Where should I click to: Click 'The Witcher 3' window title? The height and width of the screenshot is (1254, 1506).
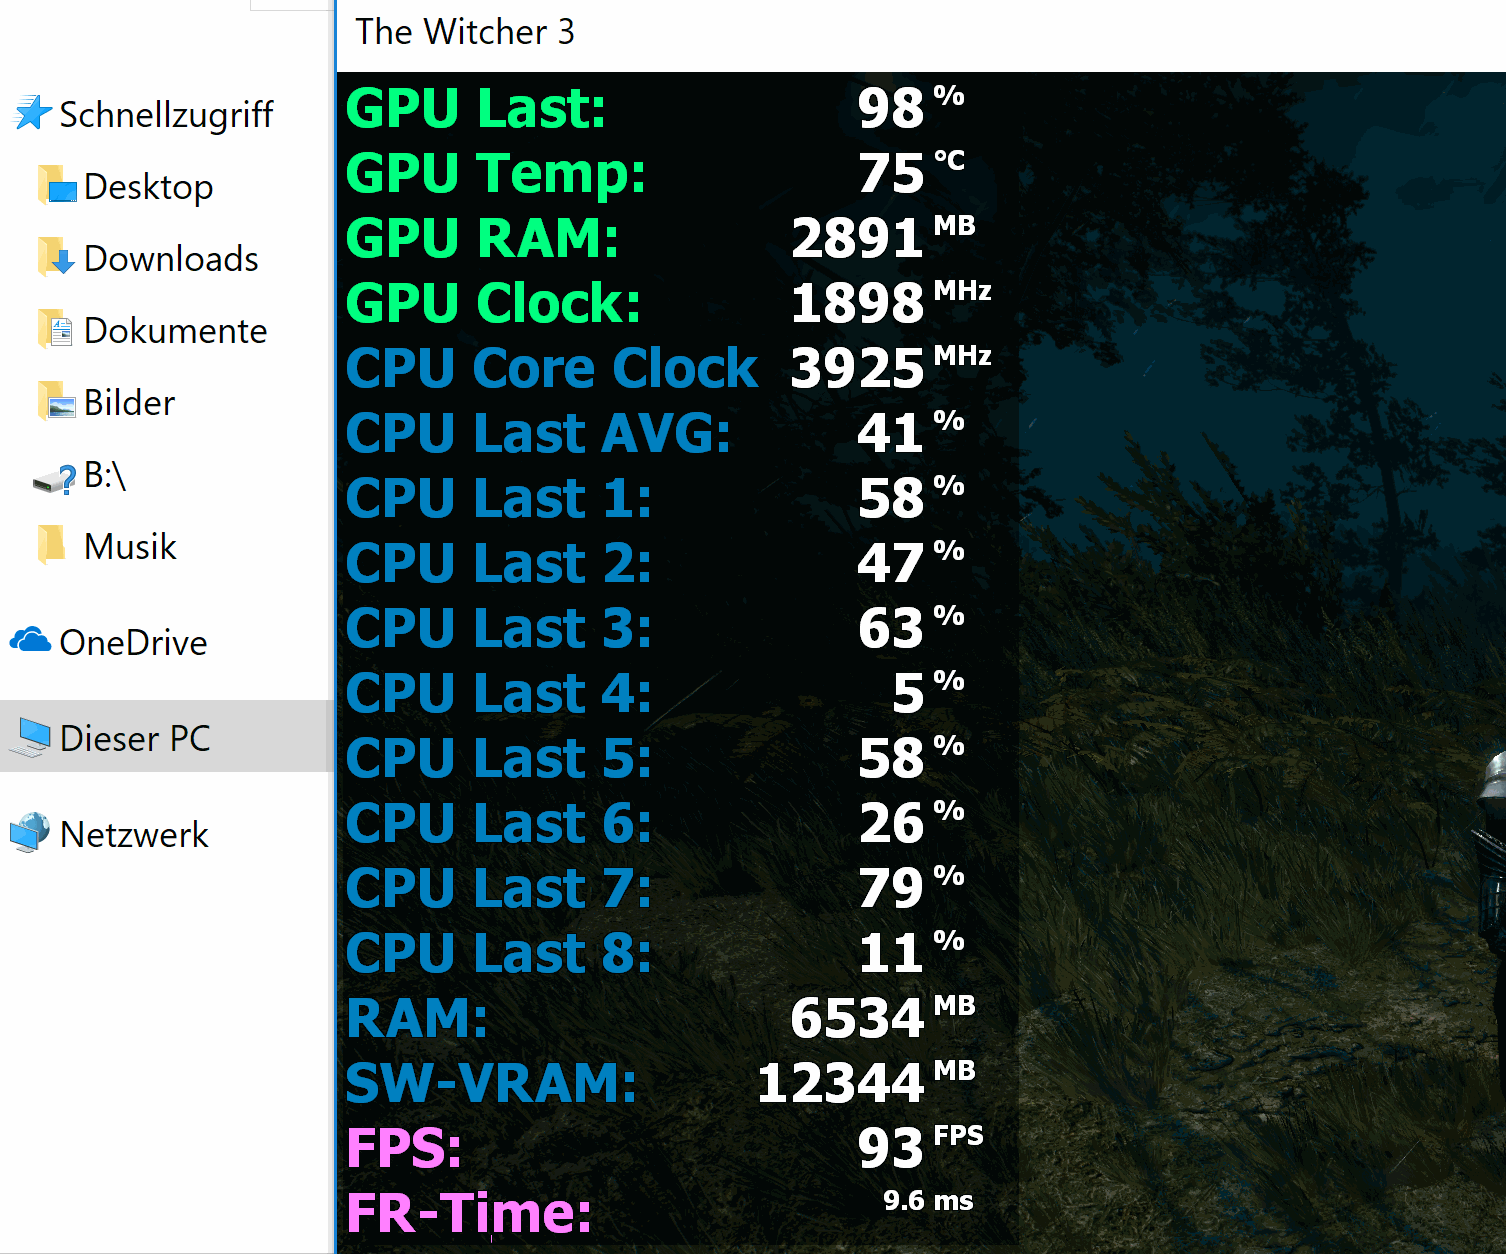click(466, 32)
